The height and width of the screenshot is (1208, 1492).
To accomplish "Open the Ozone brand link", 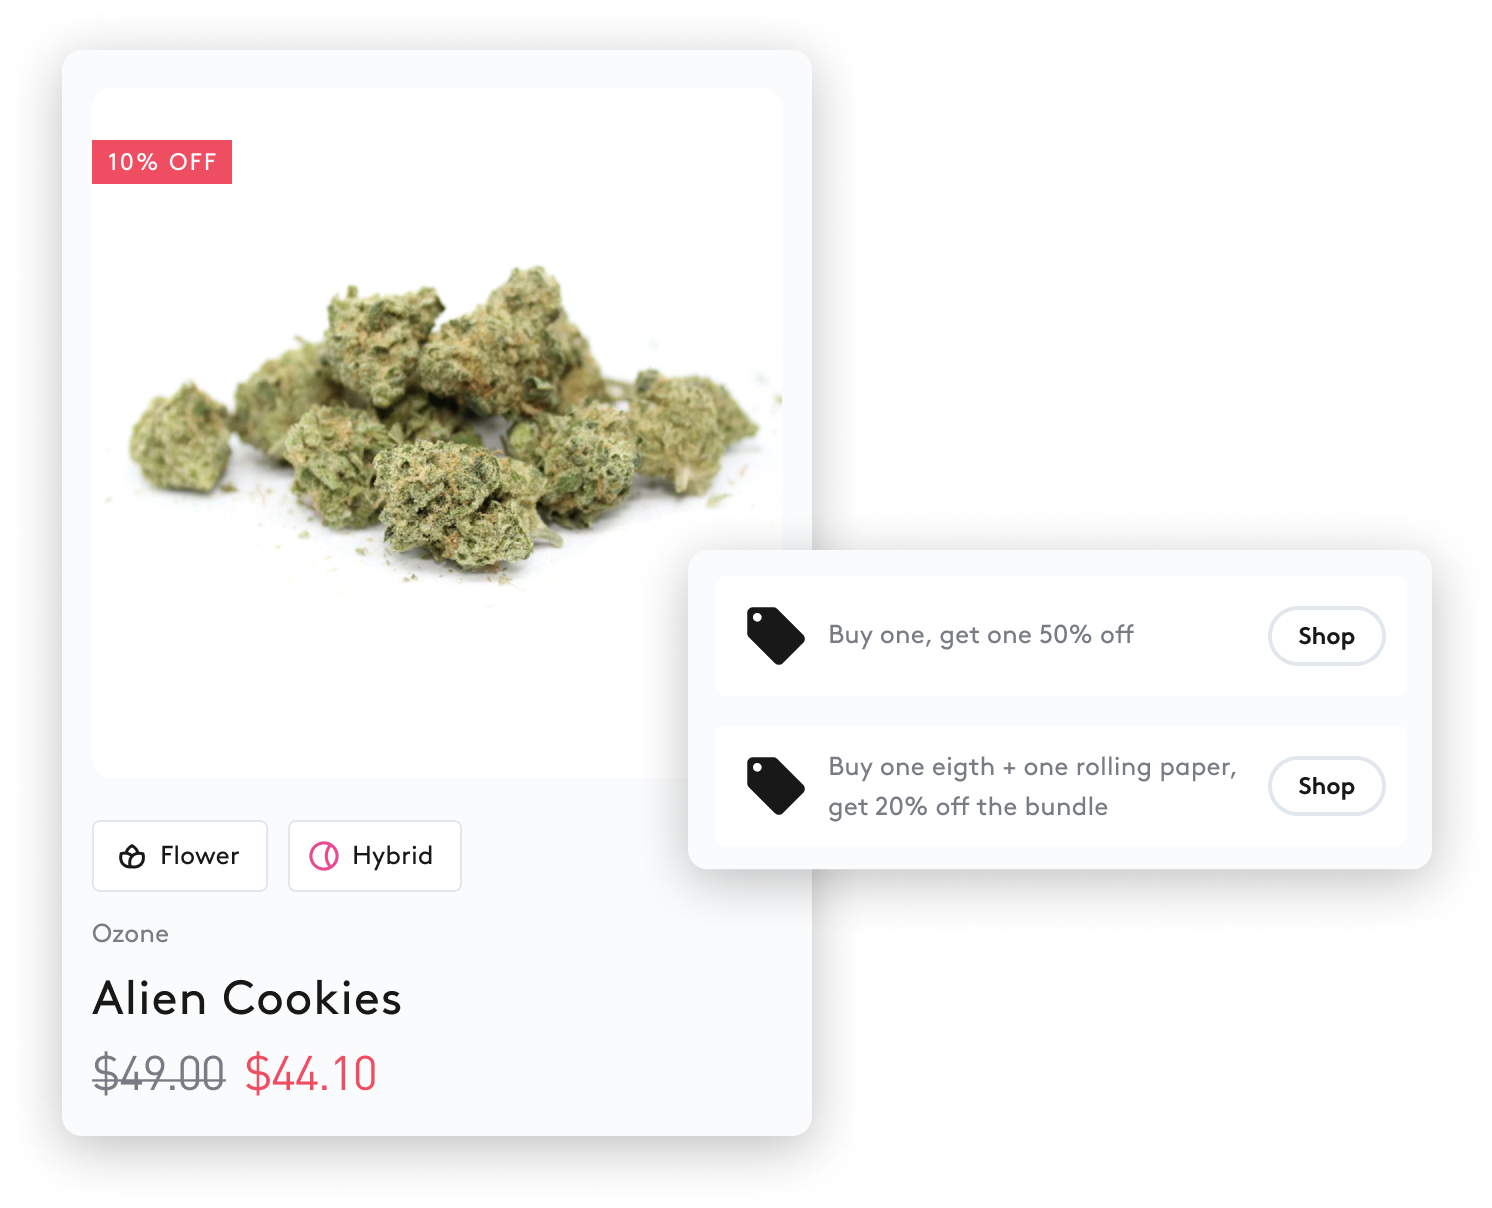I will click(130, 933).
